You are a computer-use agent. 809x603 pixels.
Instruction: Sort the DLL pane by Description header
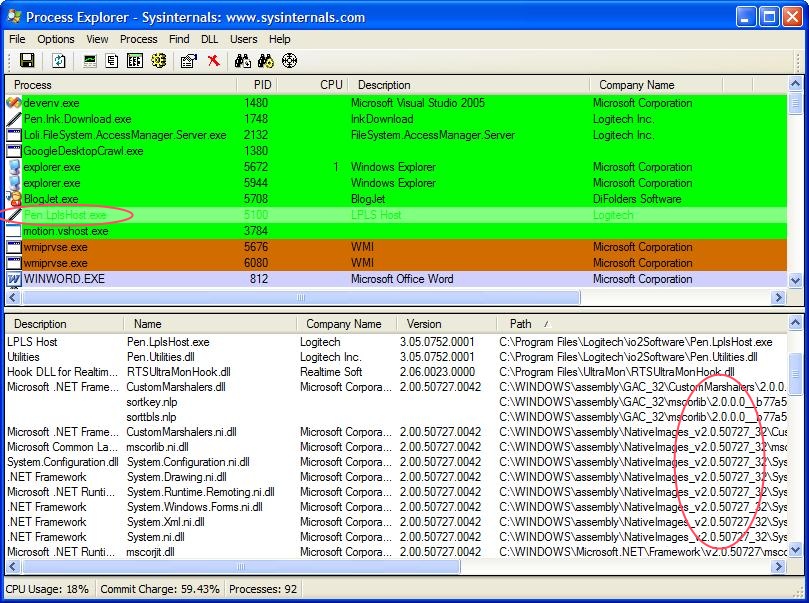tap(64, 324)
